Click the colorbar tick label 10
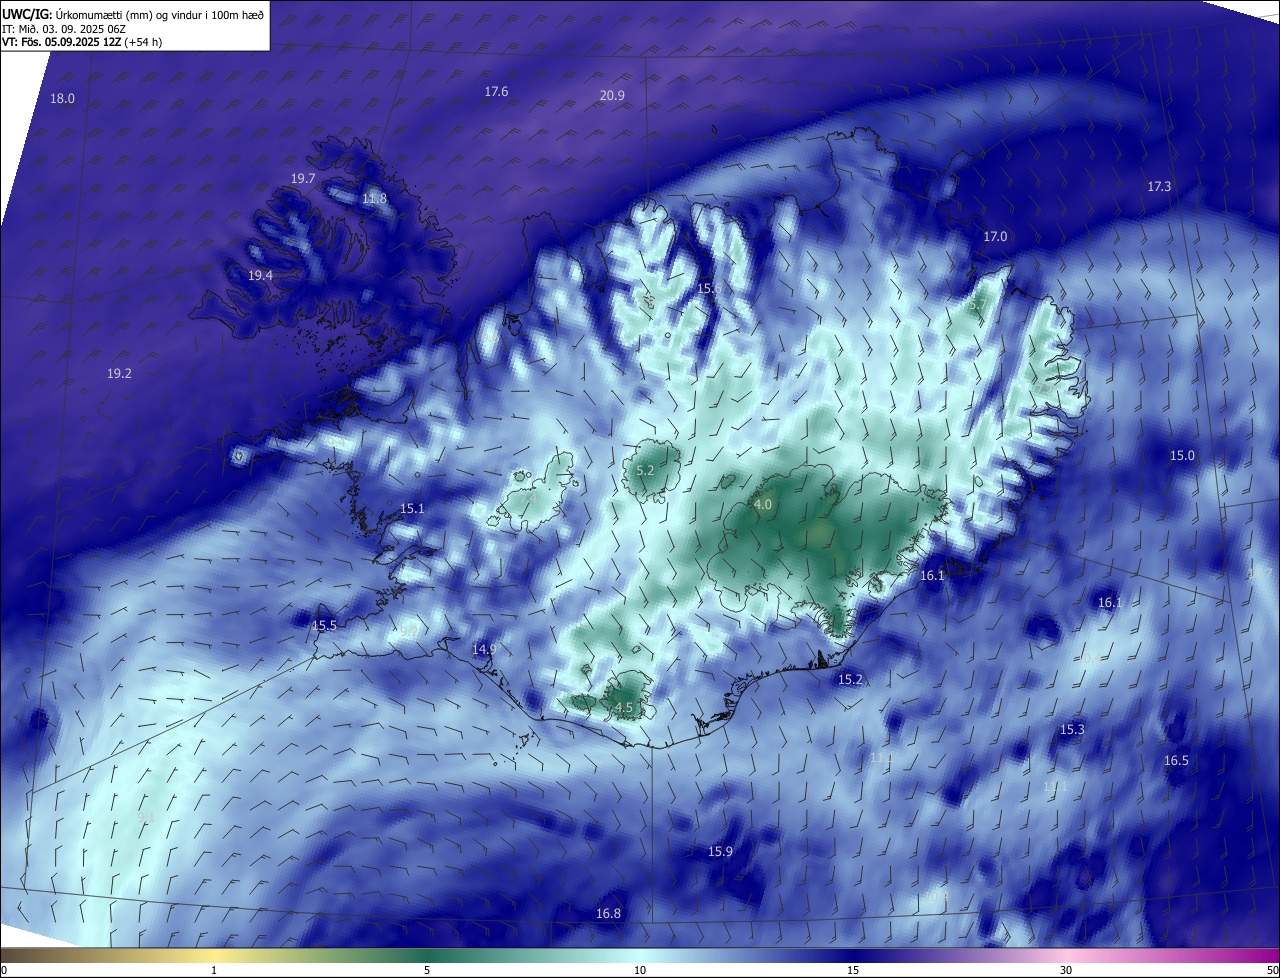 coord(640,970)
